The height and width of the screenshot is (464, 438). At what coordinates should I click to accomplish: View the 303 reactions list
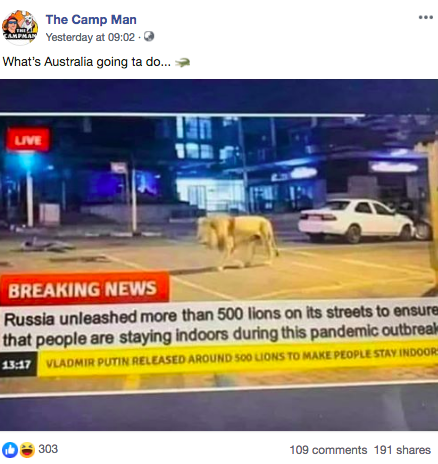pos(48,449)
